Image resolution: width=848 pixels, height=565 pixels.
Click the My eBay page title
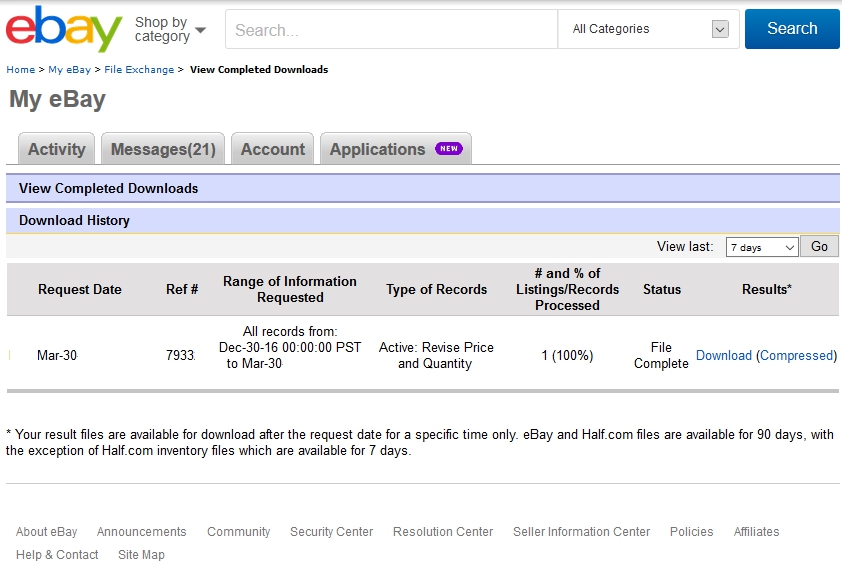click(x=57, y=99)
